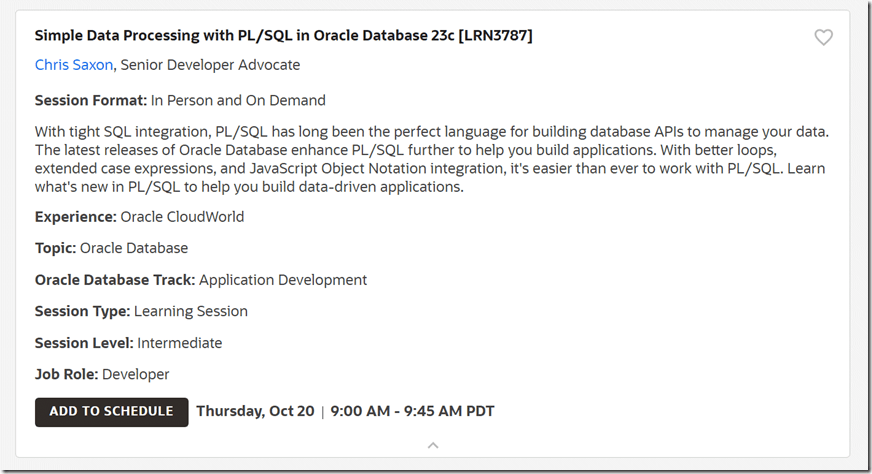
Task: Click the Developer job role value
Action: tap(134, 374)
